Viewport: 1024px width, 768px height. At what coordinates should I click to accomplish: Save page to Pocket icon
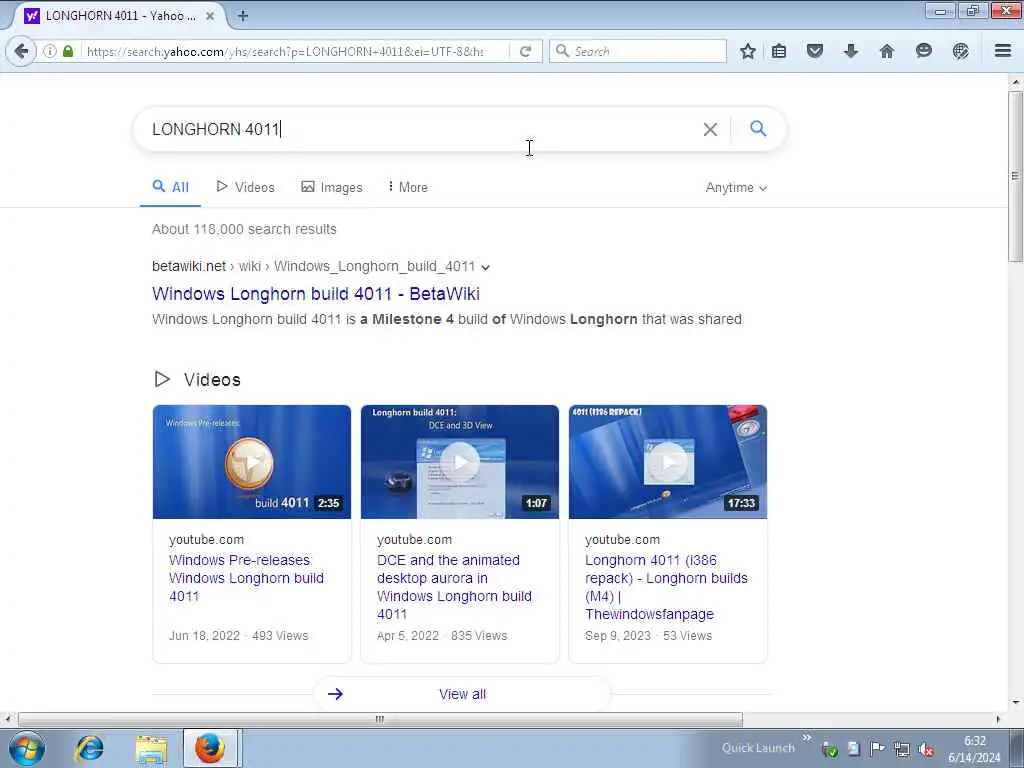point(814,51)
